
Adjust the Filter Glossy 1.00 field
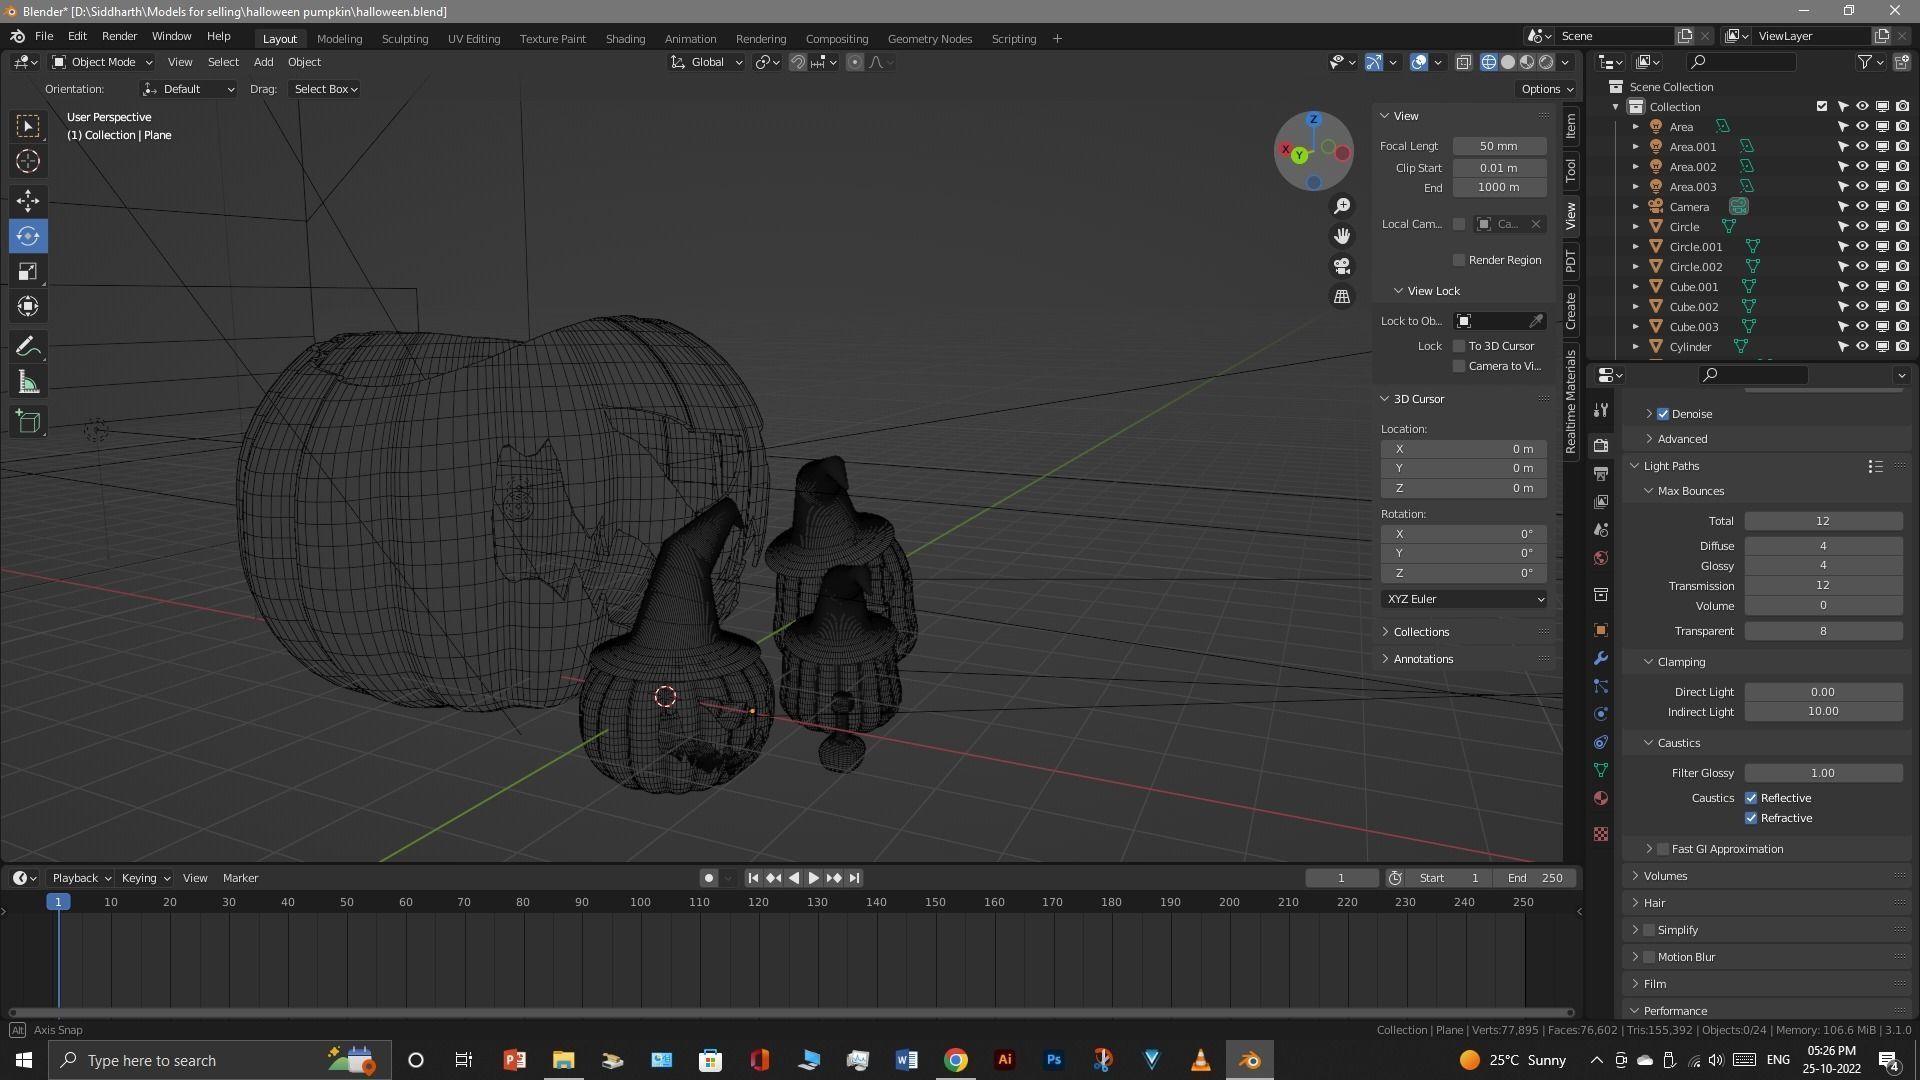(x=1823, y=773)
